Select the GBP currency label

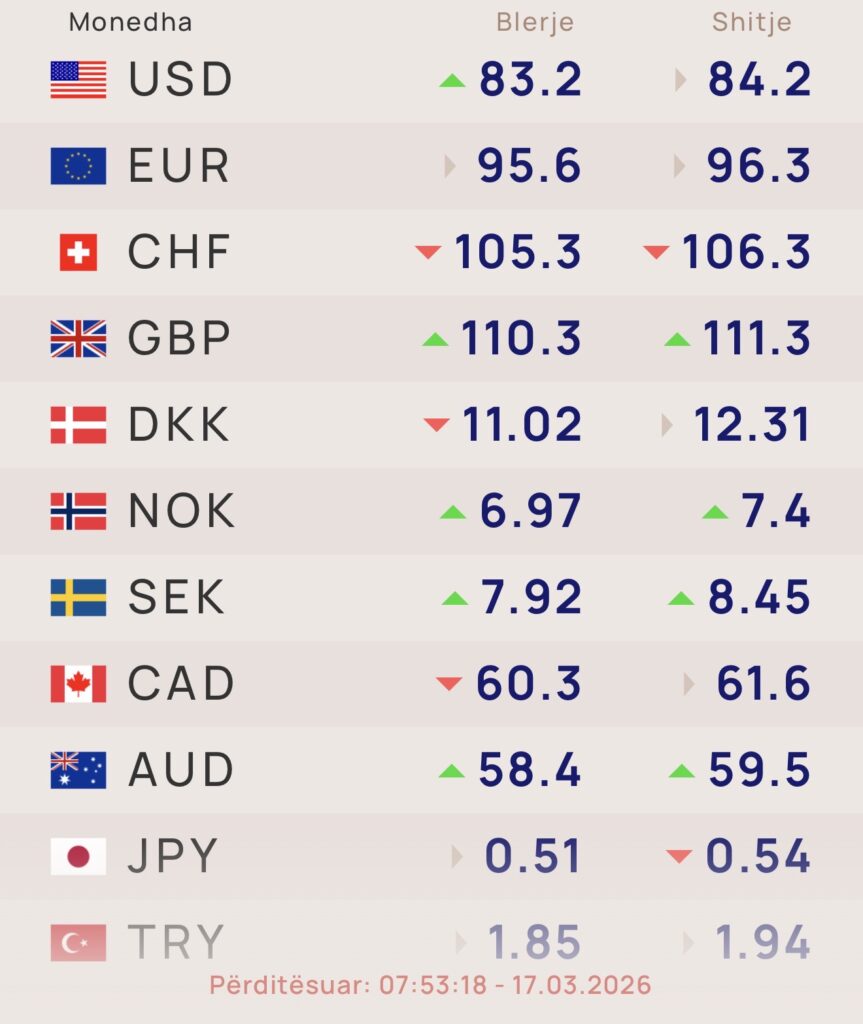[x=180, y=339]
